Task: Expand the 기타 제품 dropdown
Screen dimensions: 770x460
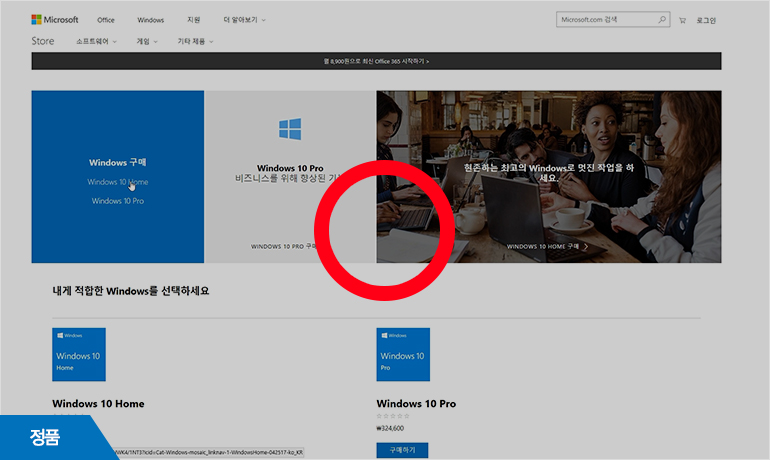Action: (195, 41)
